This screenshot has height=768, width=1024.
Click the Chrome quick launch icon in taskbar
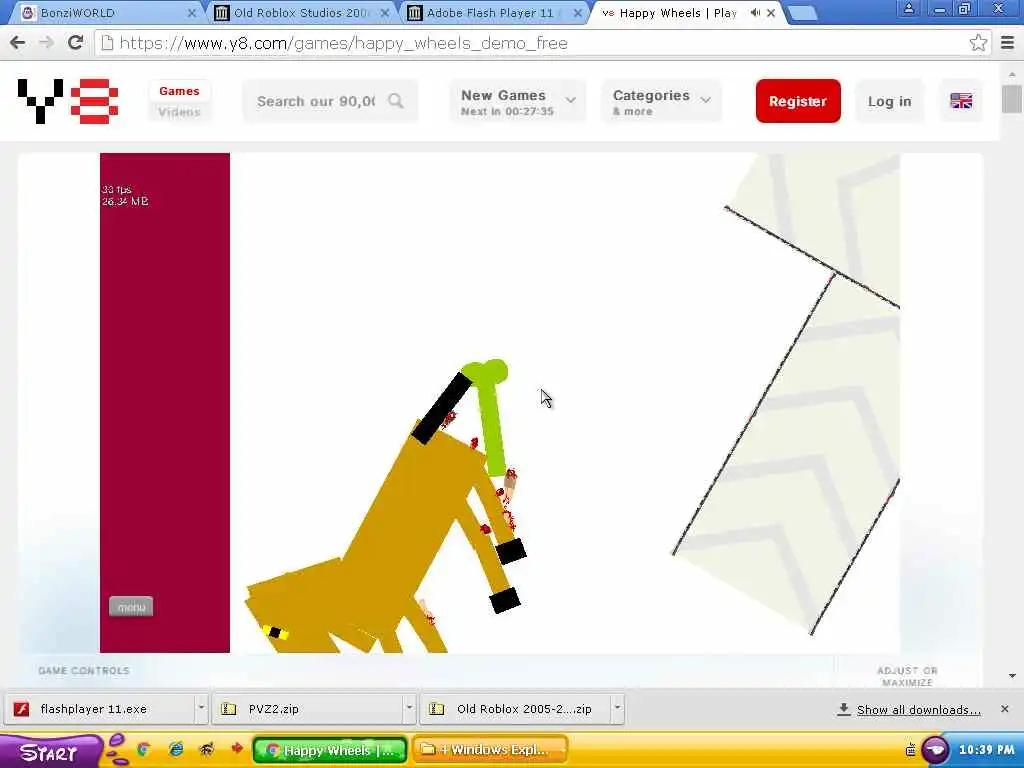point(143,749)
